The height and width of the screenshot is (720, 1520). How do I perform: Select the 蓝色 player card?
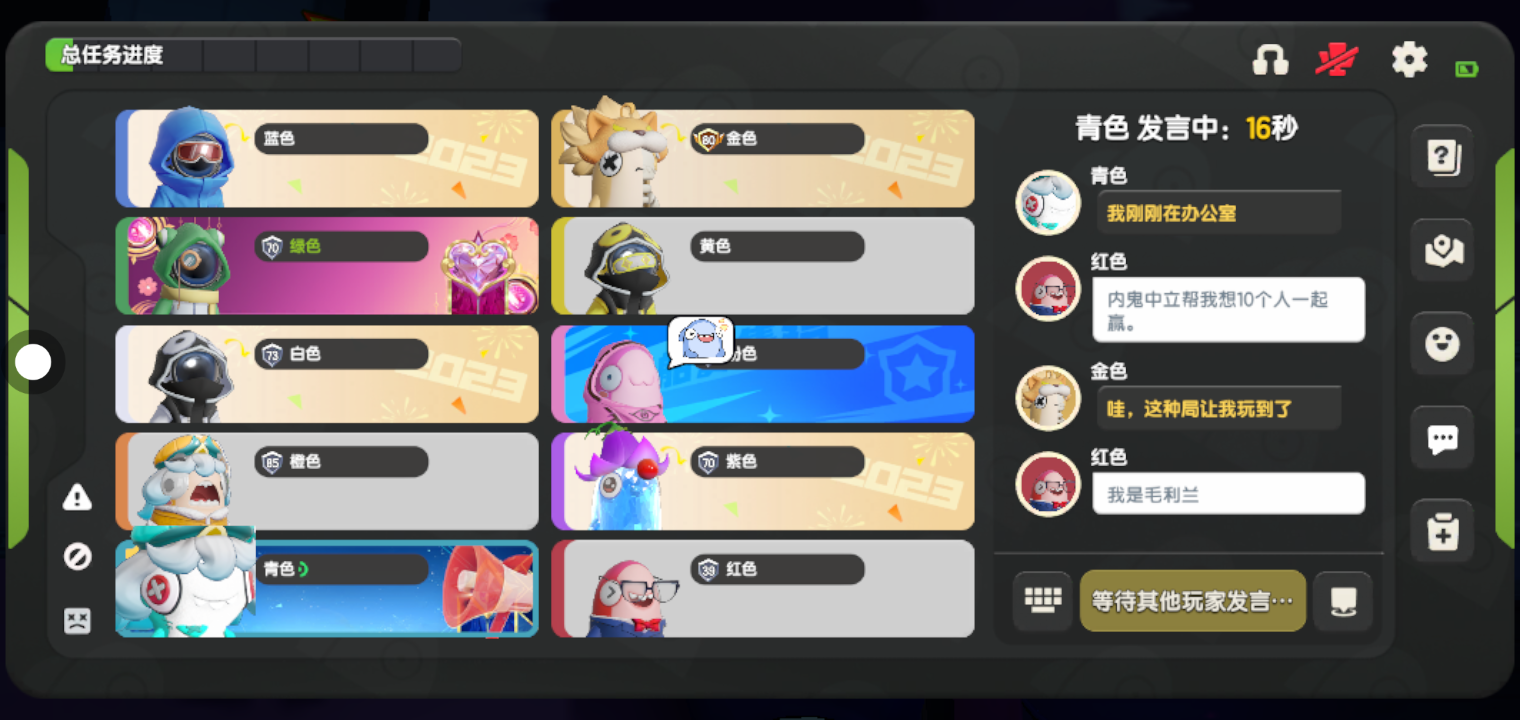327,158
